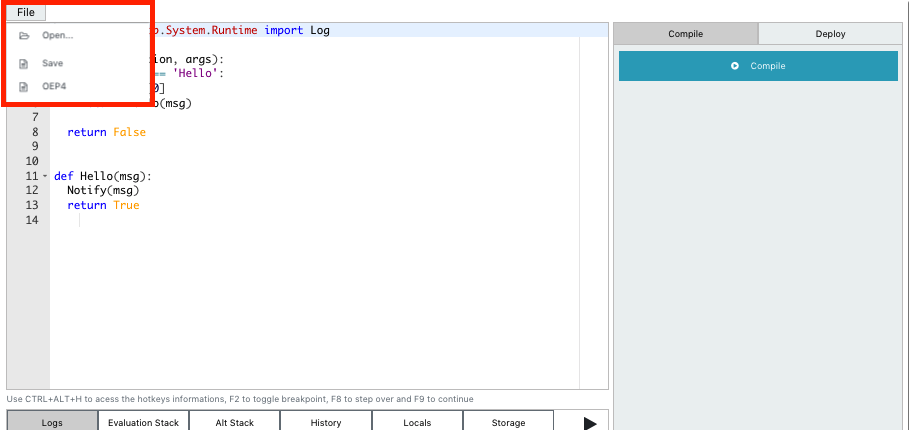Switch to the Alt Stack tab
This screenshot has width=909, height=430.
235,422
